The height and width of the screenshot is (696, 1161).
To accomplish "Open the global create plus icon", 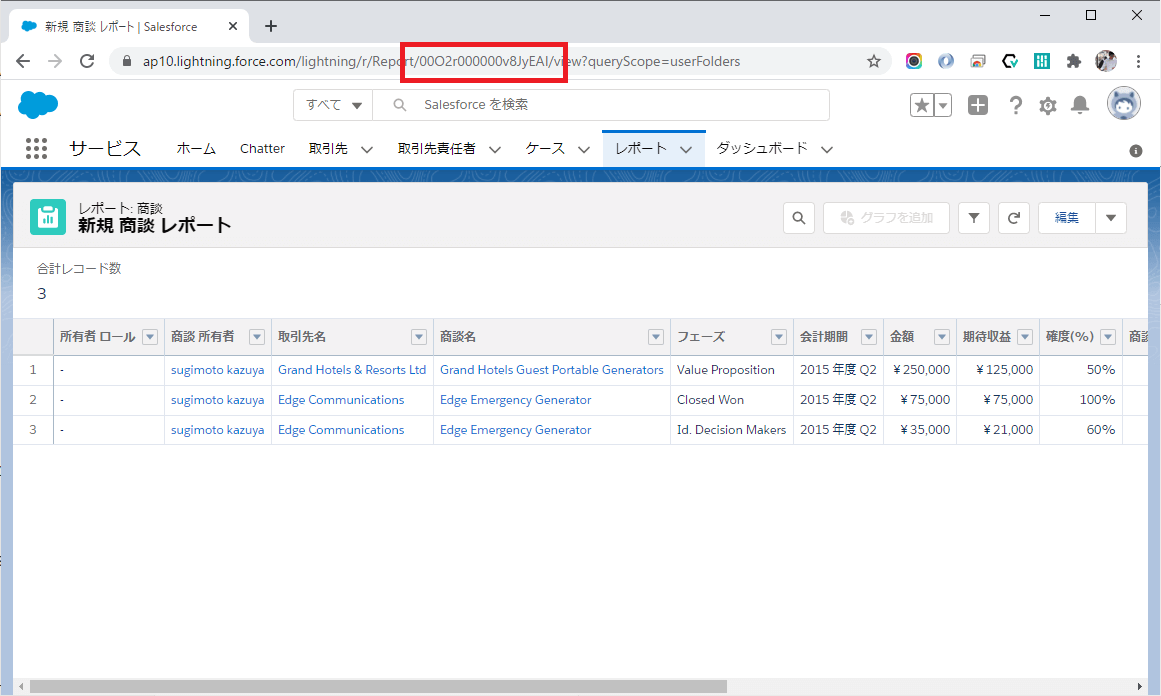I will point(977,105).
